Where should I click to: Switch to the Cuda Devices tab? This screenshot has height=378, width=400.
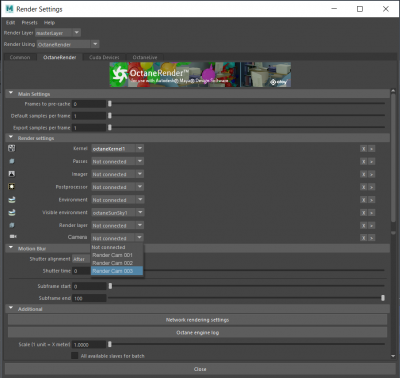(104, 57)
